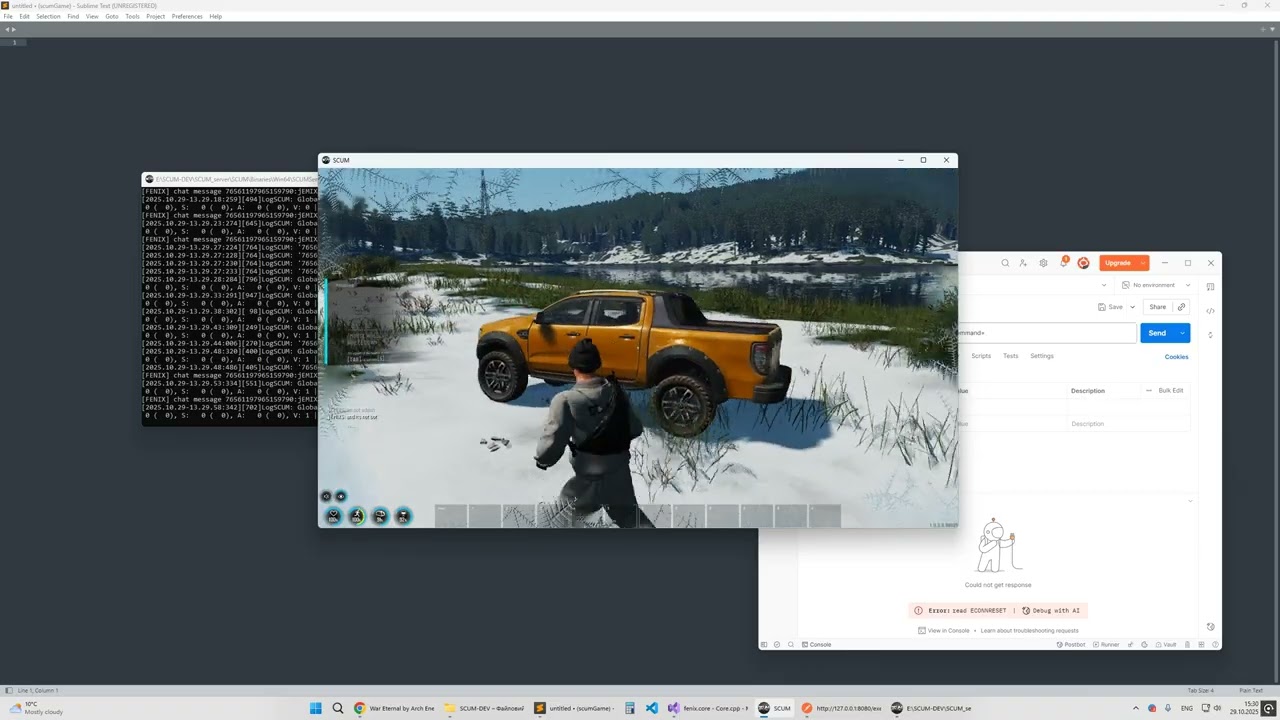Open Learn about troubleshooting requests link
This screenshot has height=720, width=1280.
[1030, 631]
